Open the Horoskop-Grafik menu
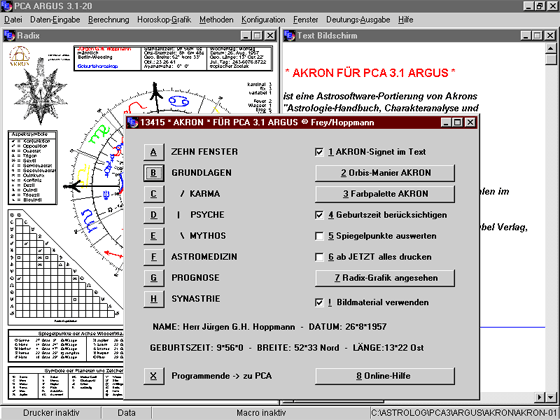560x420 pixels. pos(164,20)
